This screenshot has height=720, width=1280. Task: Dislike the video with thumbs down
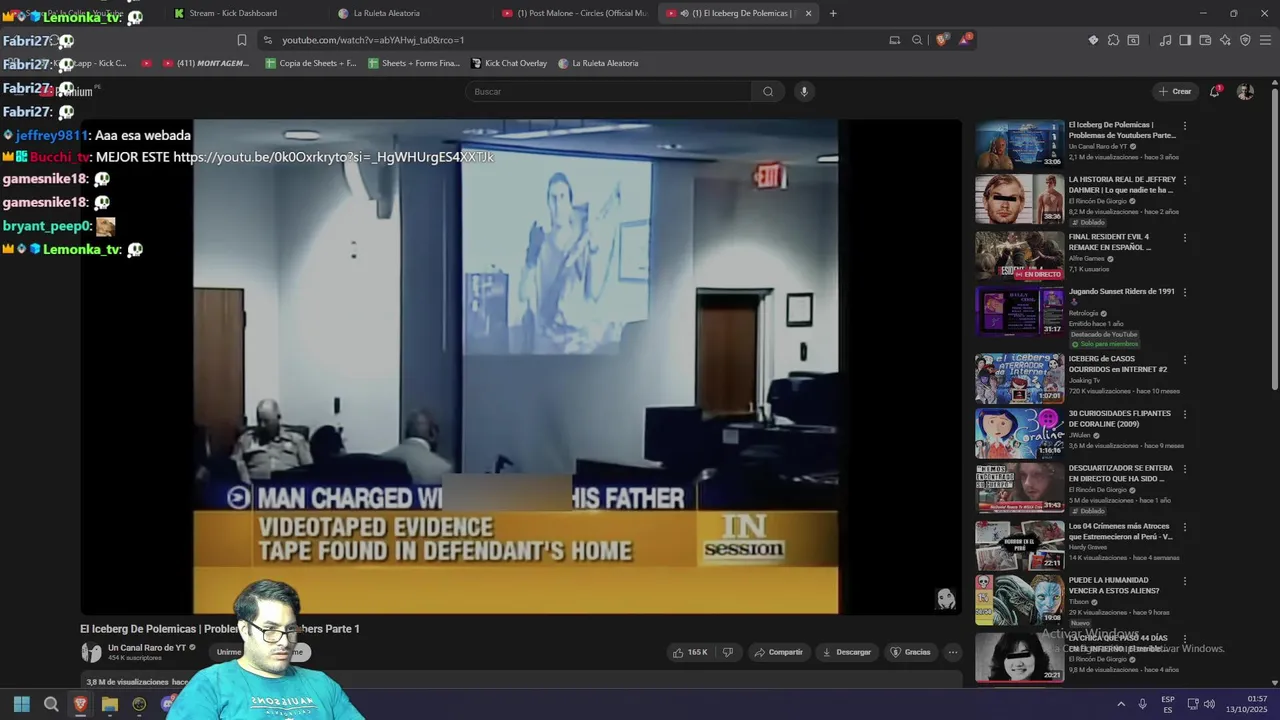pyautogui.click(x=728, y=652)
